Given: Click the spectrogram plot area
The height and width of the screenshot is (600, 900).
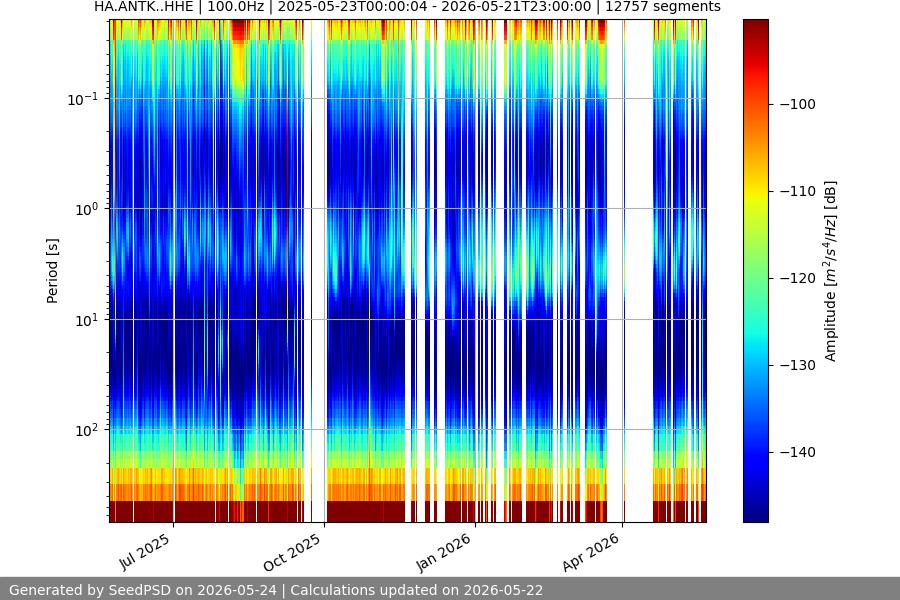Looking at the screenshot, I should click(x=408, y=271).
